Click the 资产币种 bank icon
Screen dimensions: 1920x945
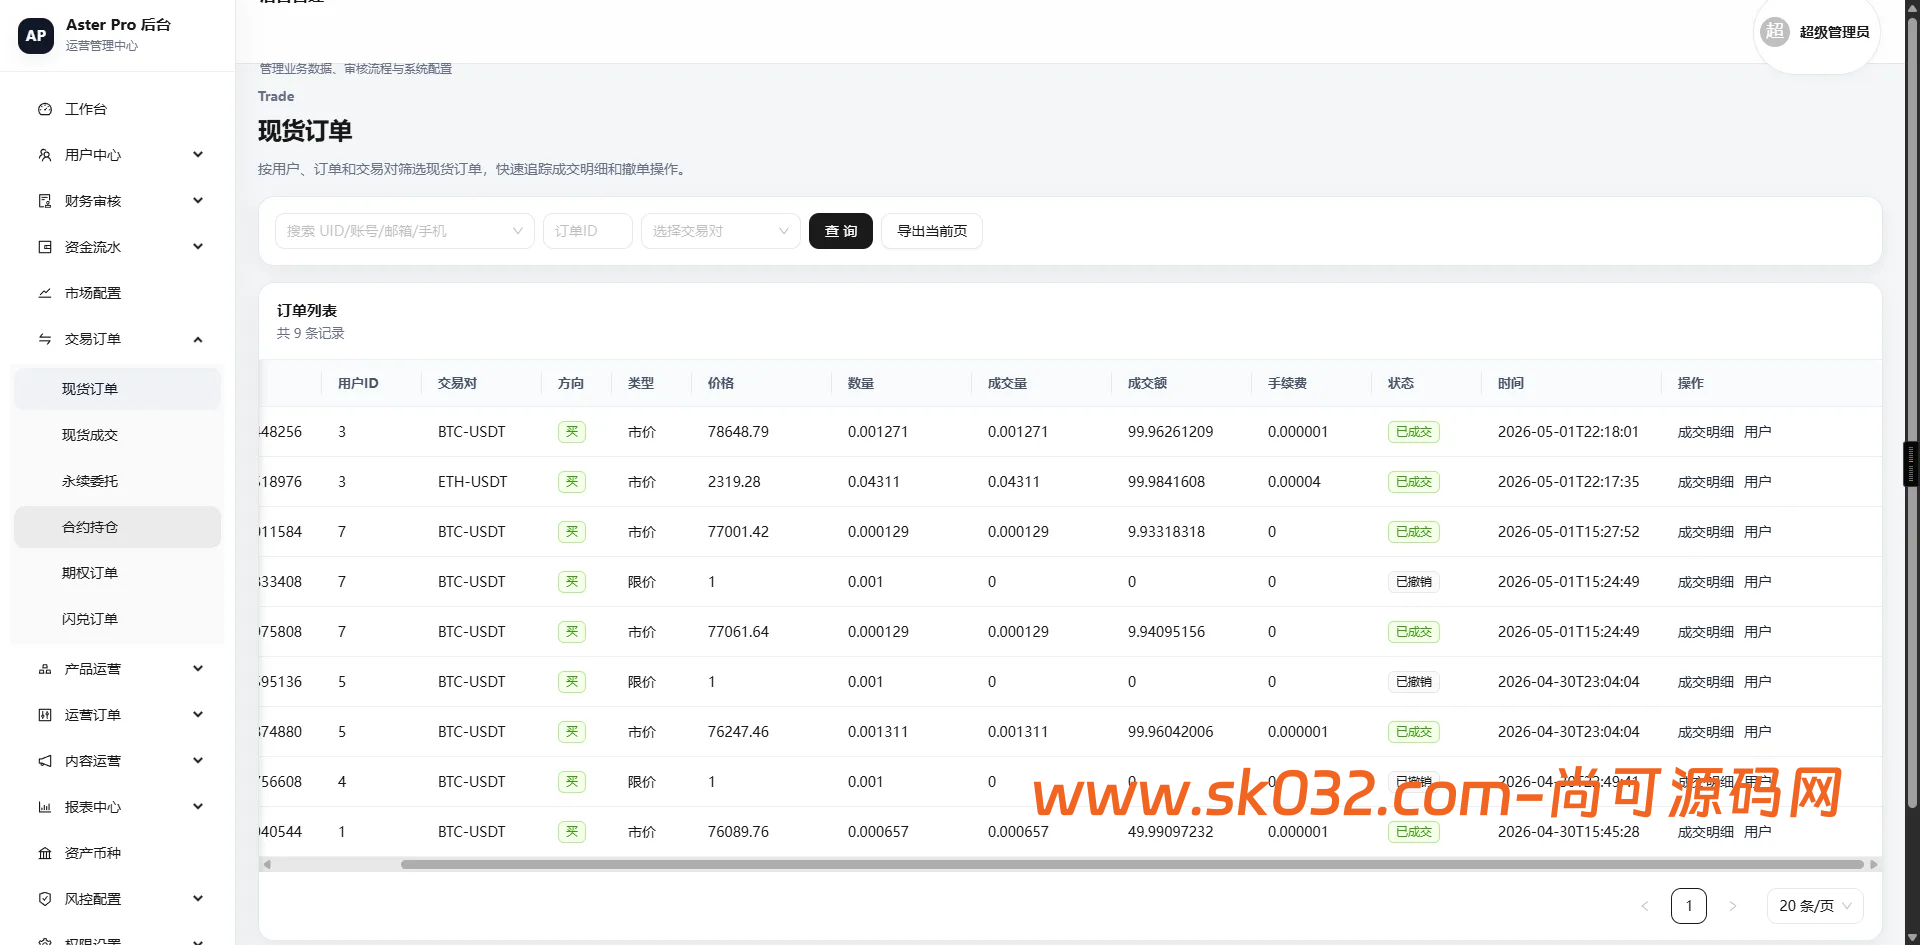pyautogui.click(x=45, y=853)
